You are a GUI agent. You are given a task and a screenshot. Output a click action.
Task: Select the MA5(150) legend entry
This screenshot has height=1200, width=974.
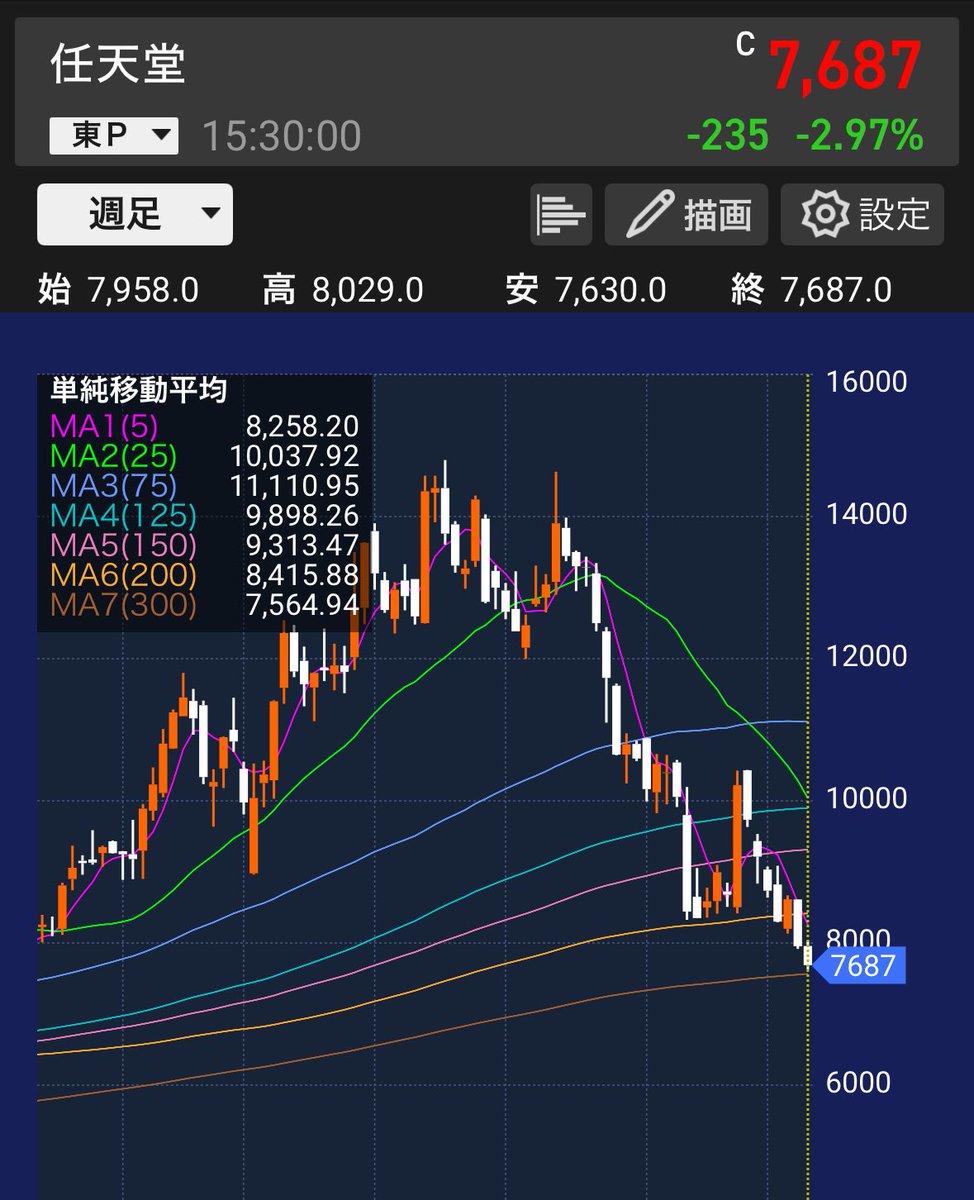click(123, 546)
